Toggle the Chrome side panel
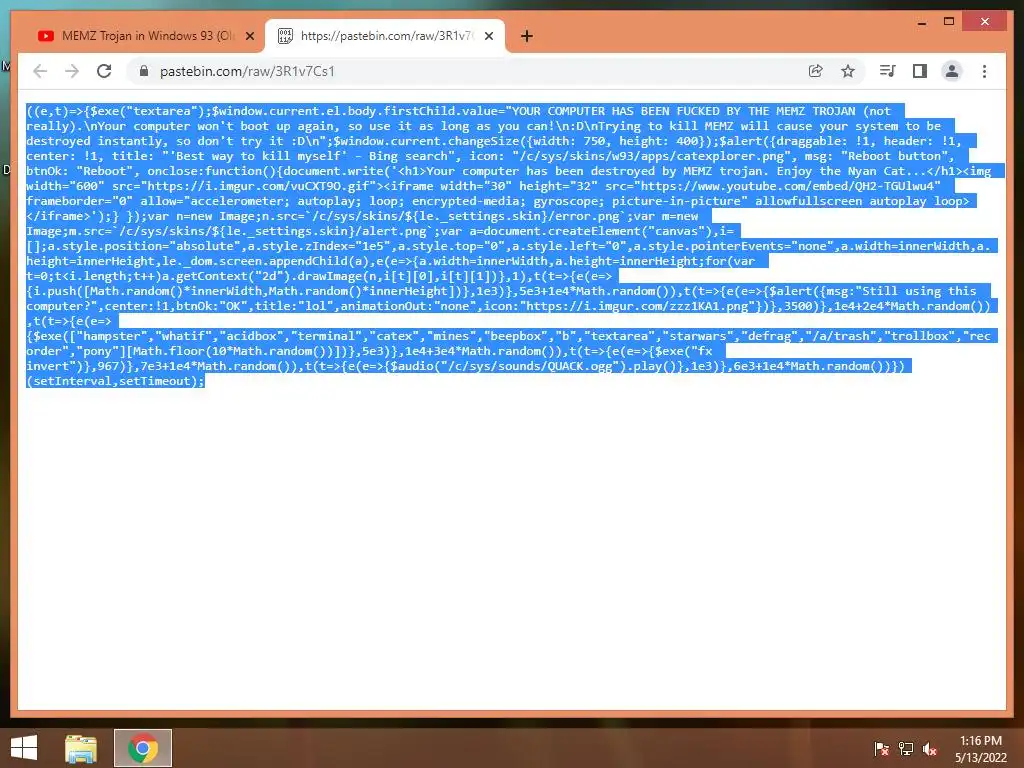 (x=920, y=71)
